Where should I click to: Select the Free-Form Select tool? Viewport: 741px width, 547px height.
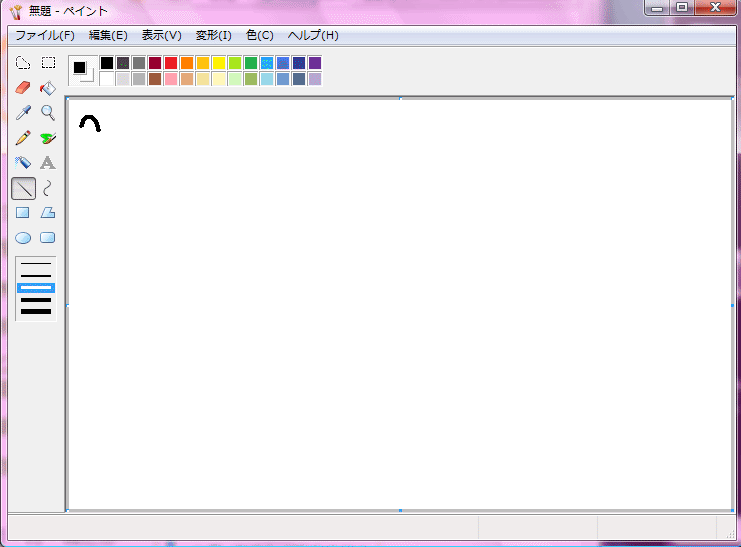click(x=23, y=63)
